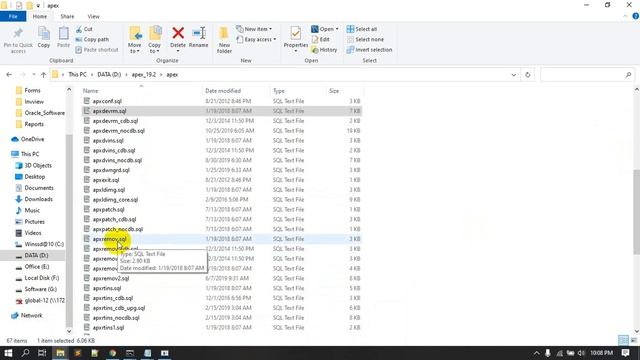
Task: Expand the address bar history dropdown
Action: (x=513, y=75)
